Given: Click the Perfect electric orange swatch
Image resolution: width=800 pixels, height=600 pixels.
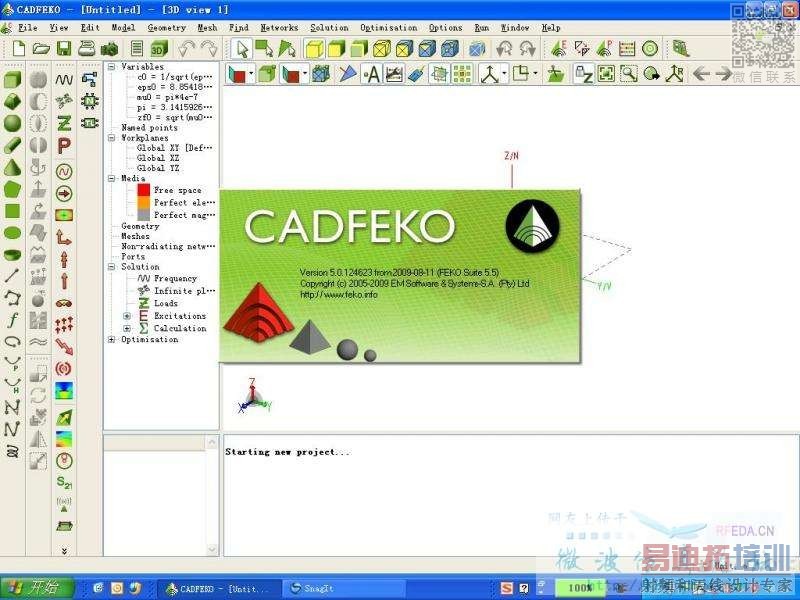Looking at the screenshot, I should tap(144, 202).
